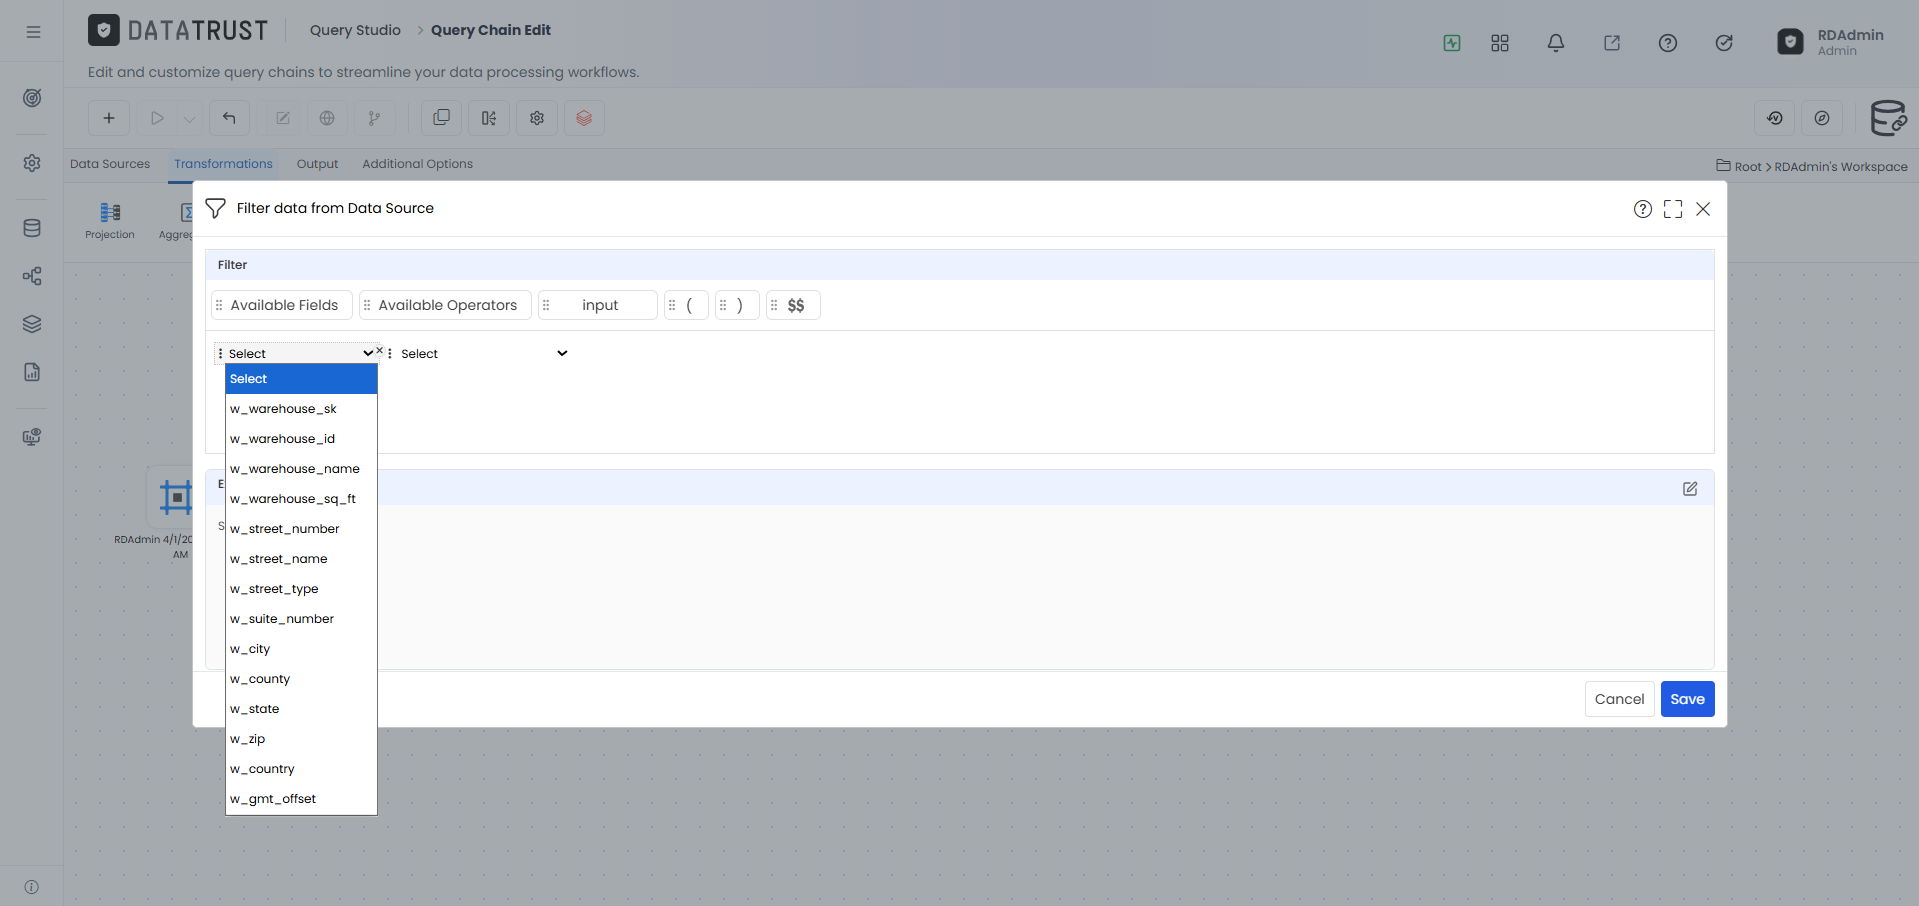The height and width of the screenshot is (906, 1919).
Task: Expand the Filter dialog to fullscreen
Action: tap(1673, 209)
